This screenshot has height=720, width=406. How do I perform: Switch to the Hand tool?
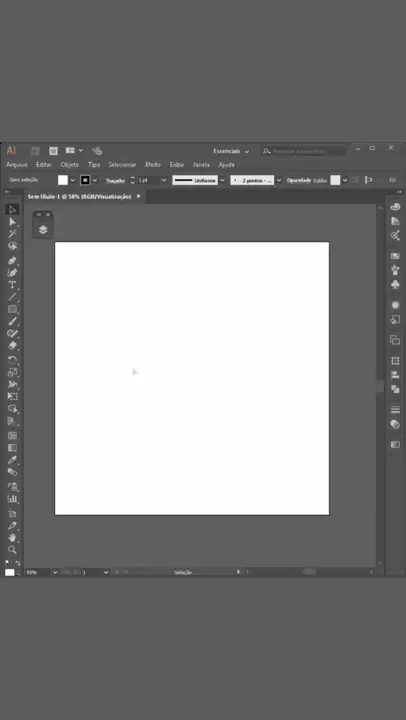[12, 537]
